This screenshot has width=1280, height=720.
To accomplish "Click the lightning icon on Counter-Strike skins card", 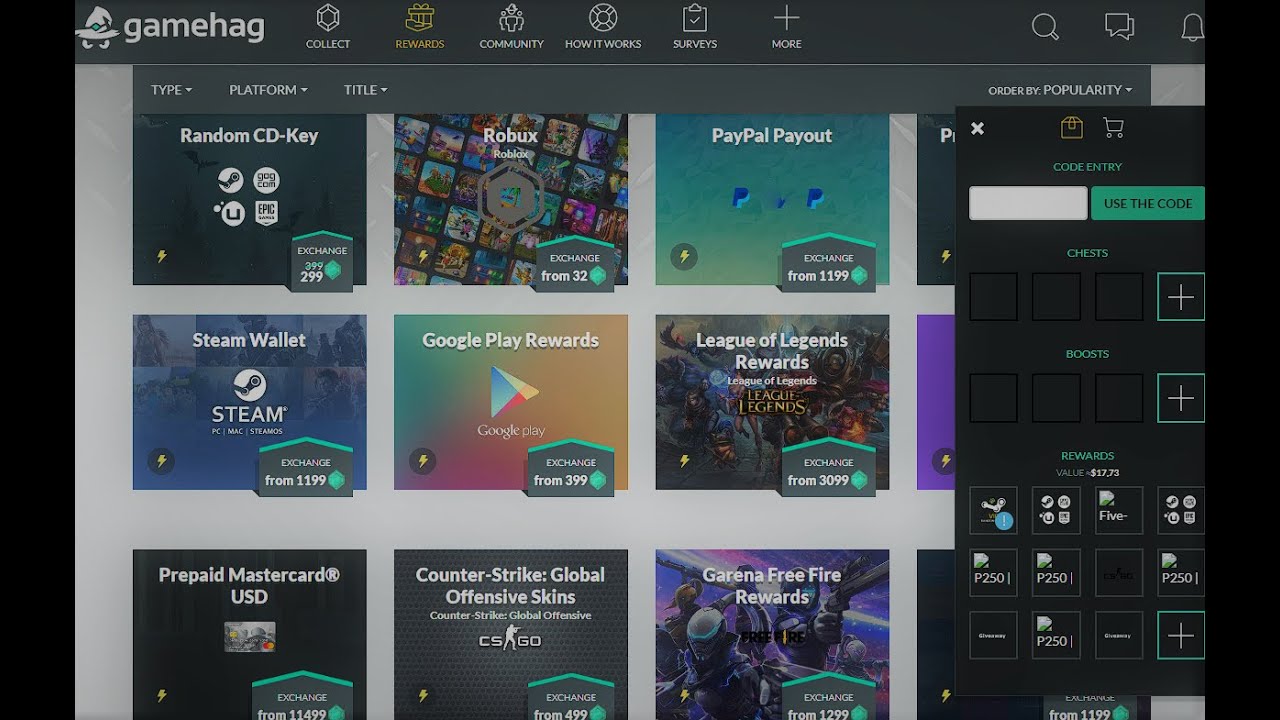I will [x=423, y=695].
